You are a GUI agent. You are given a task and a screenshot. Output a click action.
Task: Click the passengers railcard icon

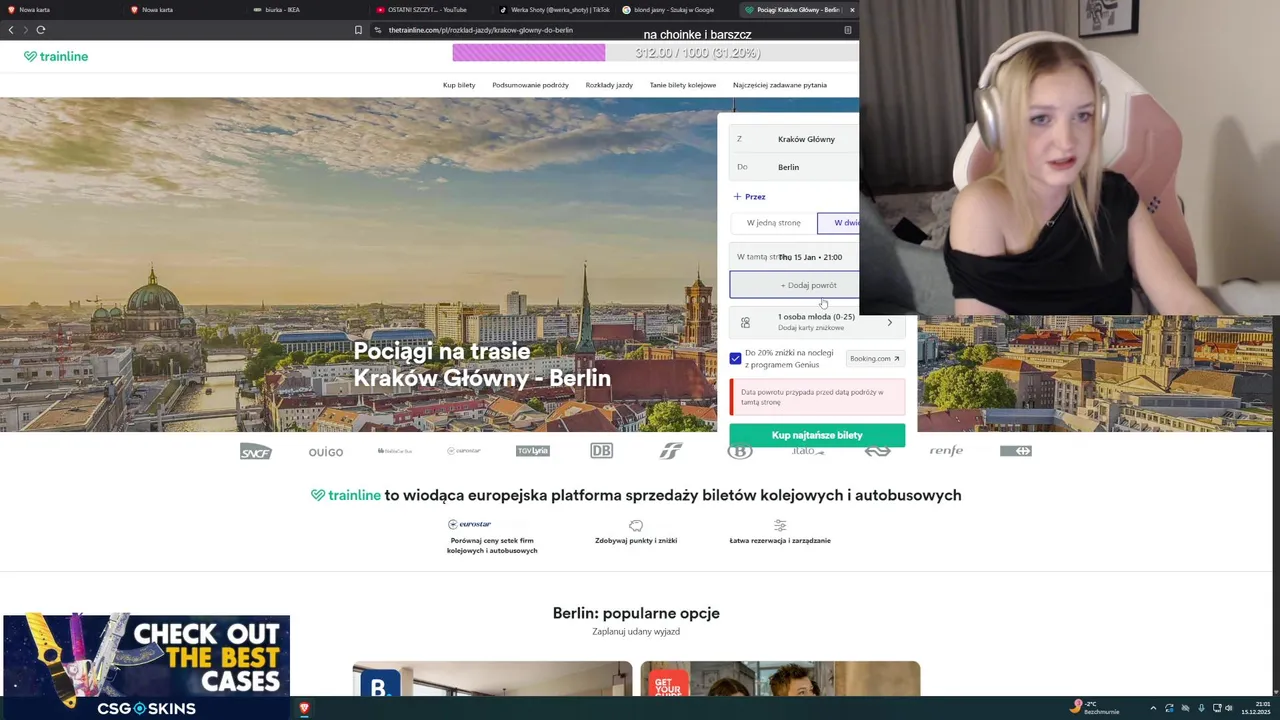[745, 323]
